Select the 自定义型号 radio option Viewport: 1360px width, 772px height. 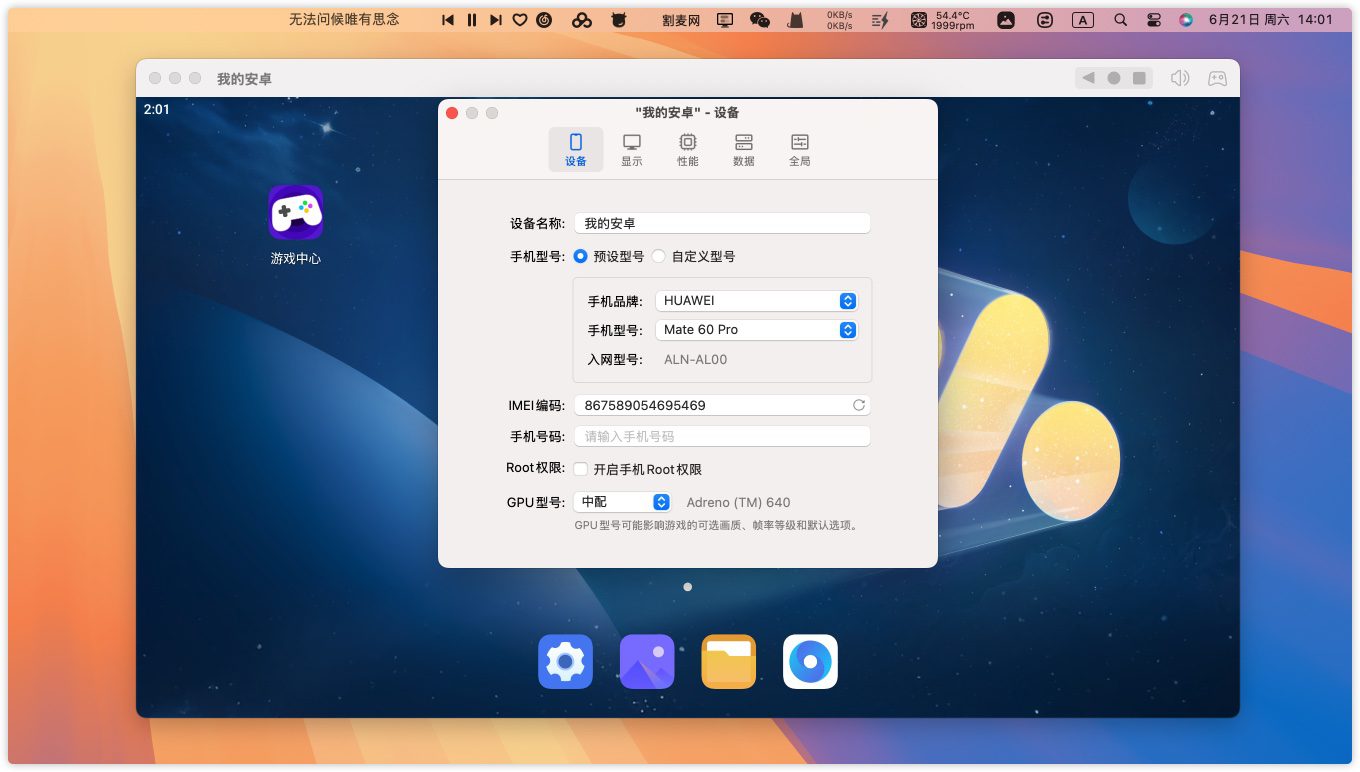click(659, 256)
